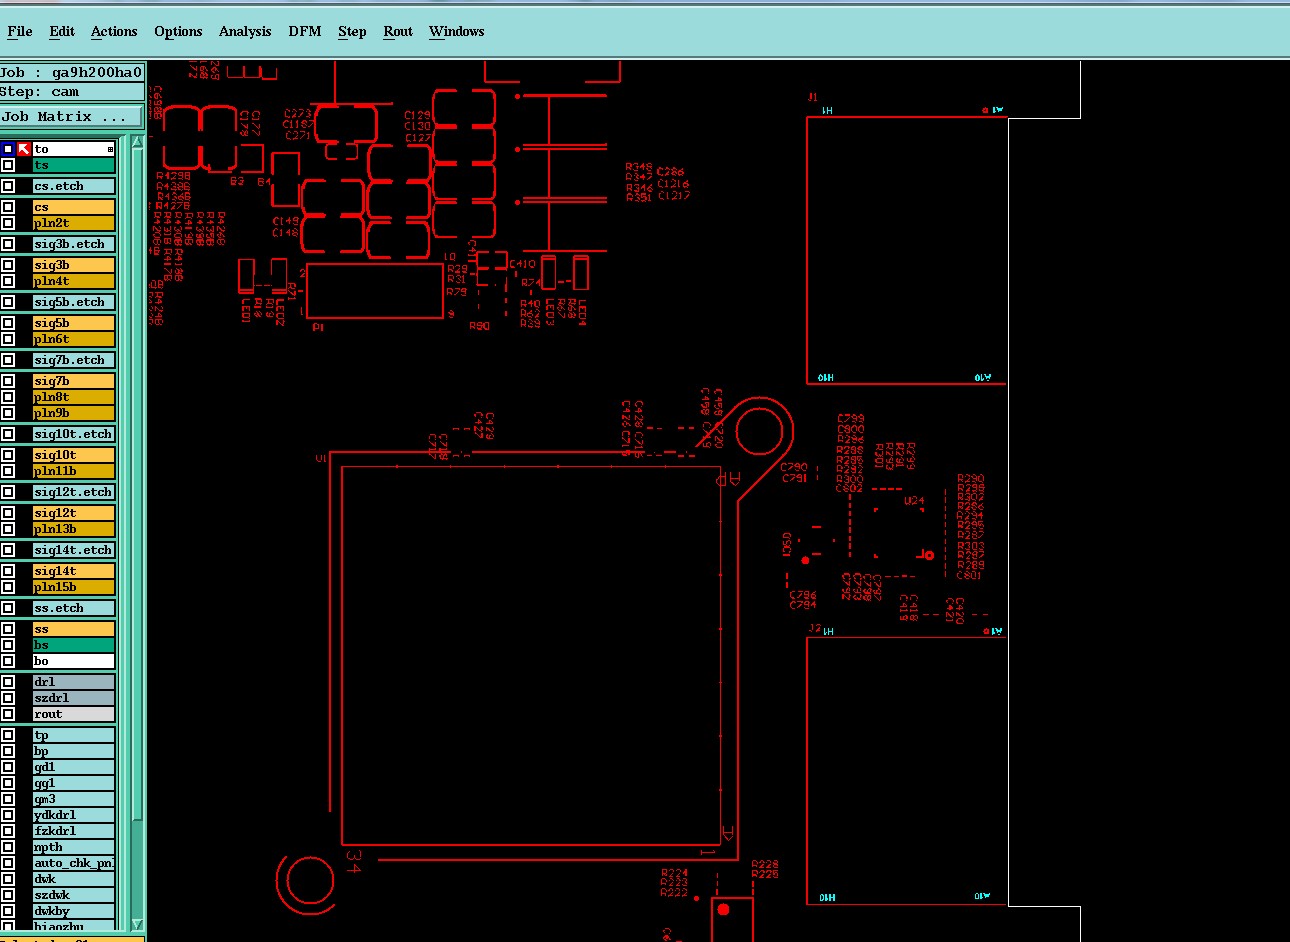This screenshot has width=1290, height=942.
Task: Click the small grid icon on the to layer
Action: click(x=110, y=149)
